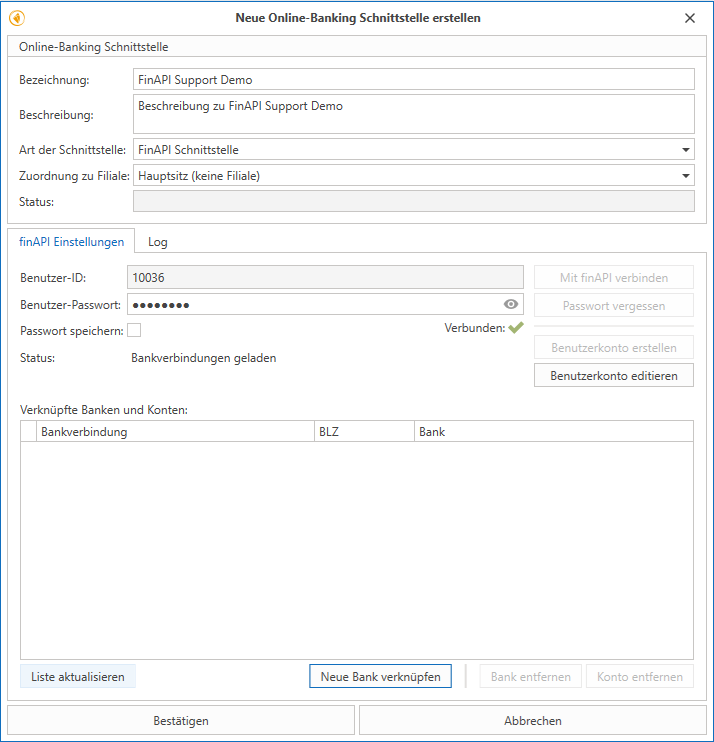714x742 pixels.
Task: Focus the Beschreibung text area
Action: pyautogui.click(x=413, y=114)
